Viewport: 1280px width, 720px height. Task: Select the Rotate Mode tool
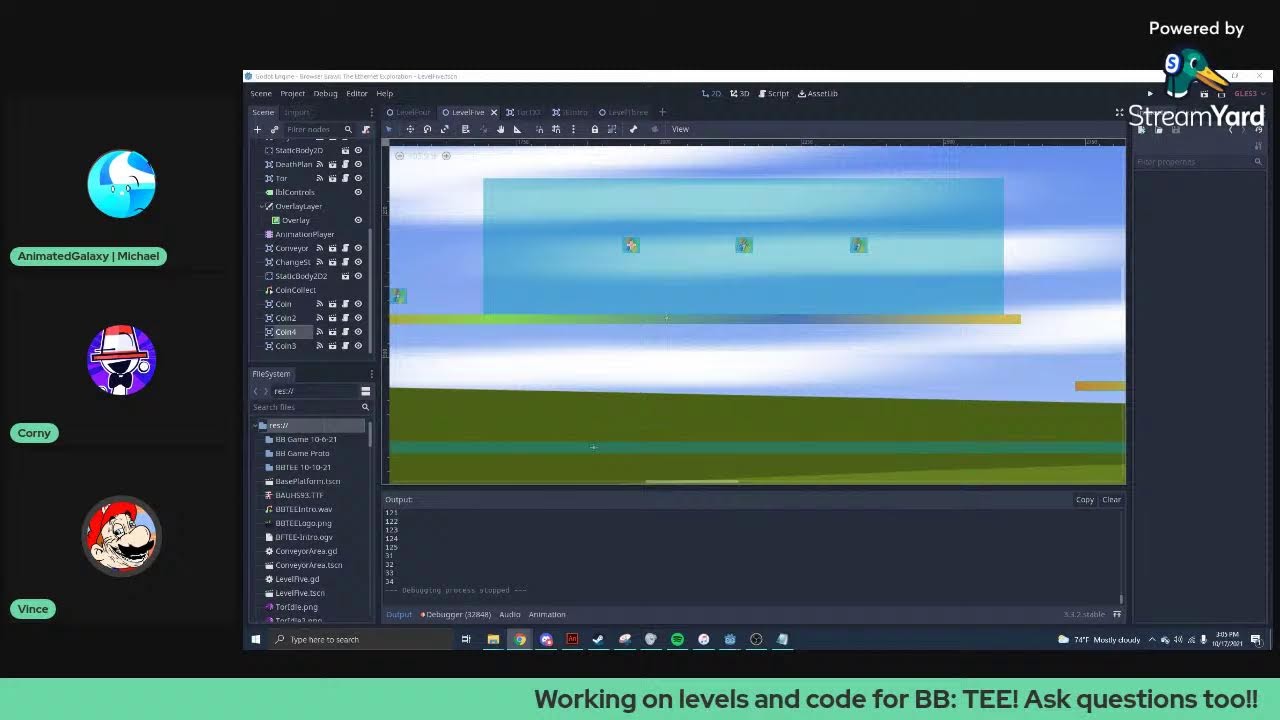pos(427,129)
